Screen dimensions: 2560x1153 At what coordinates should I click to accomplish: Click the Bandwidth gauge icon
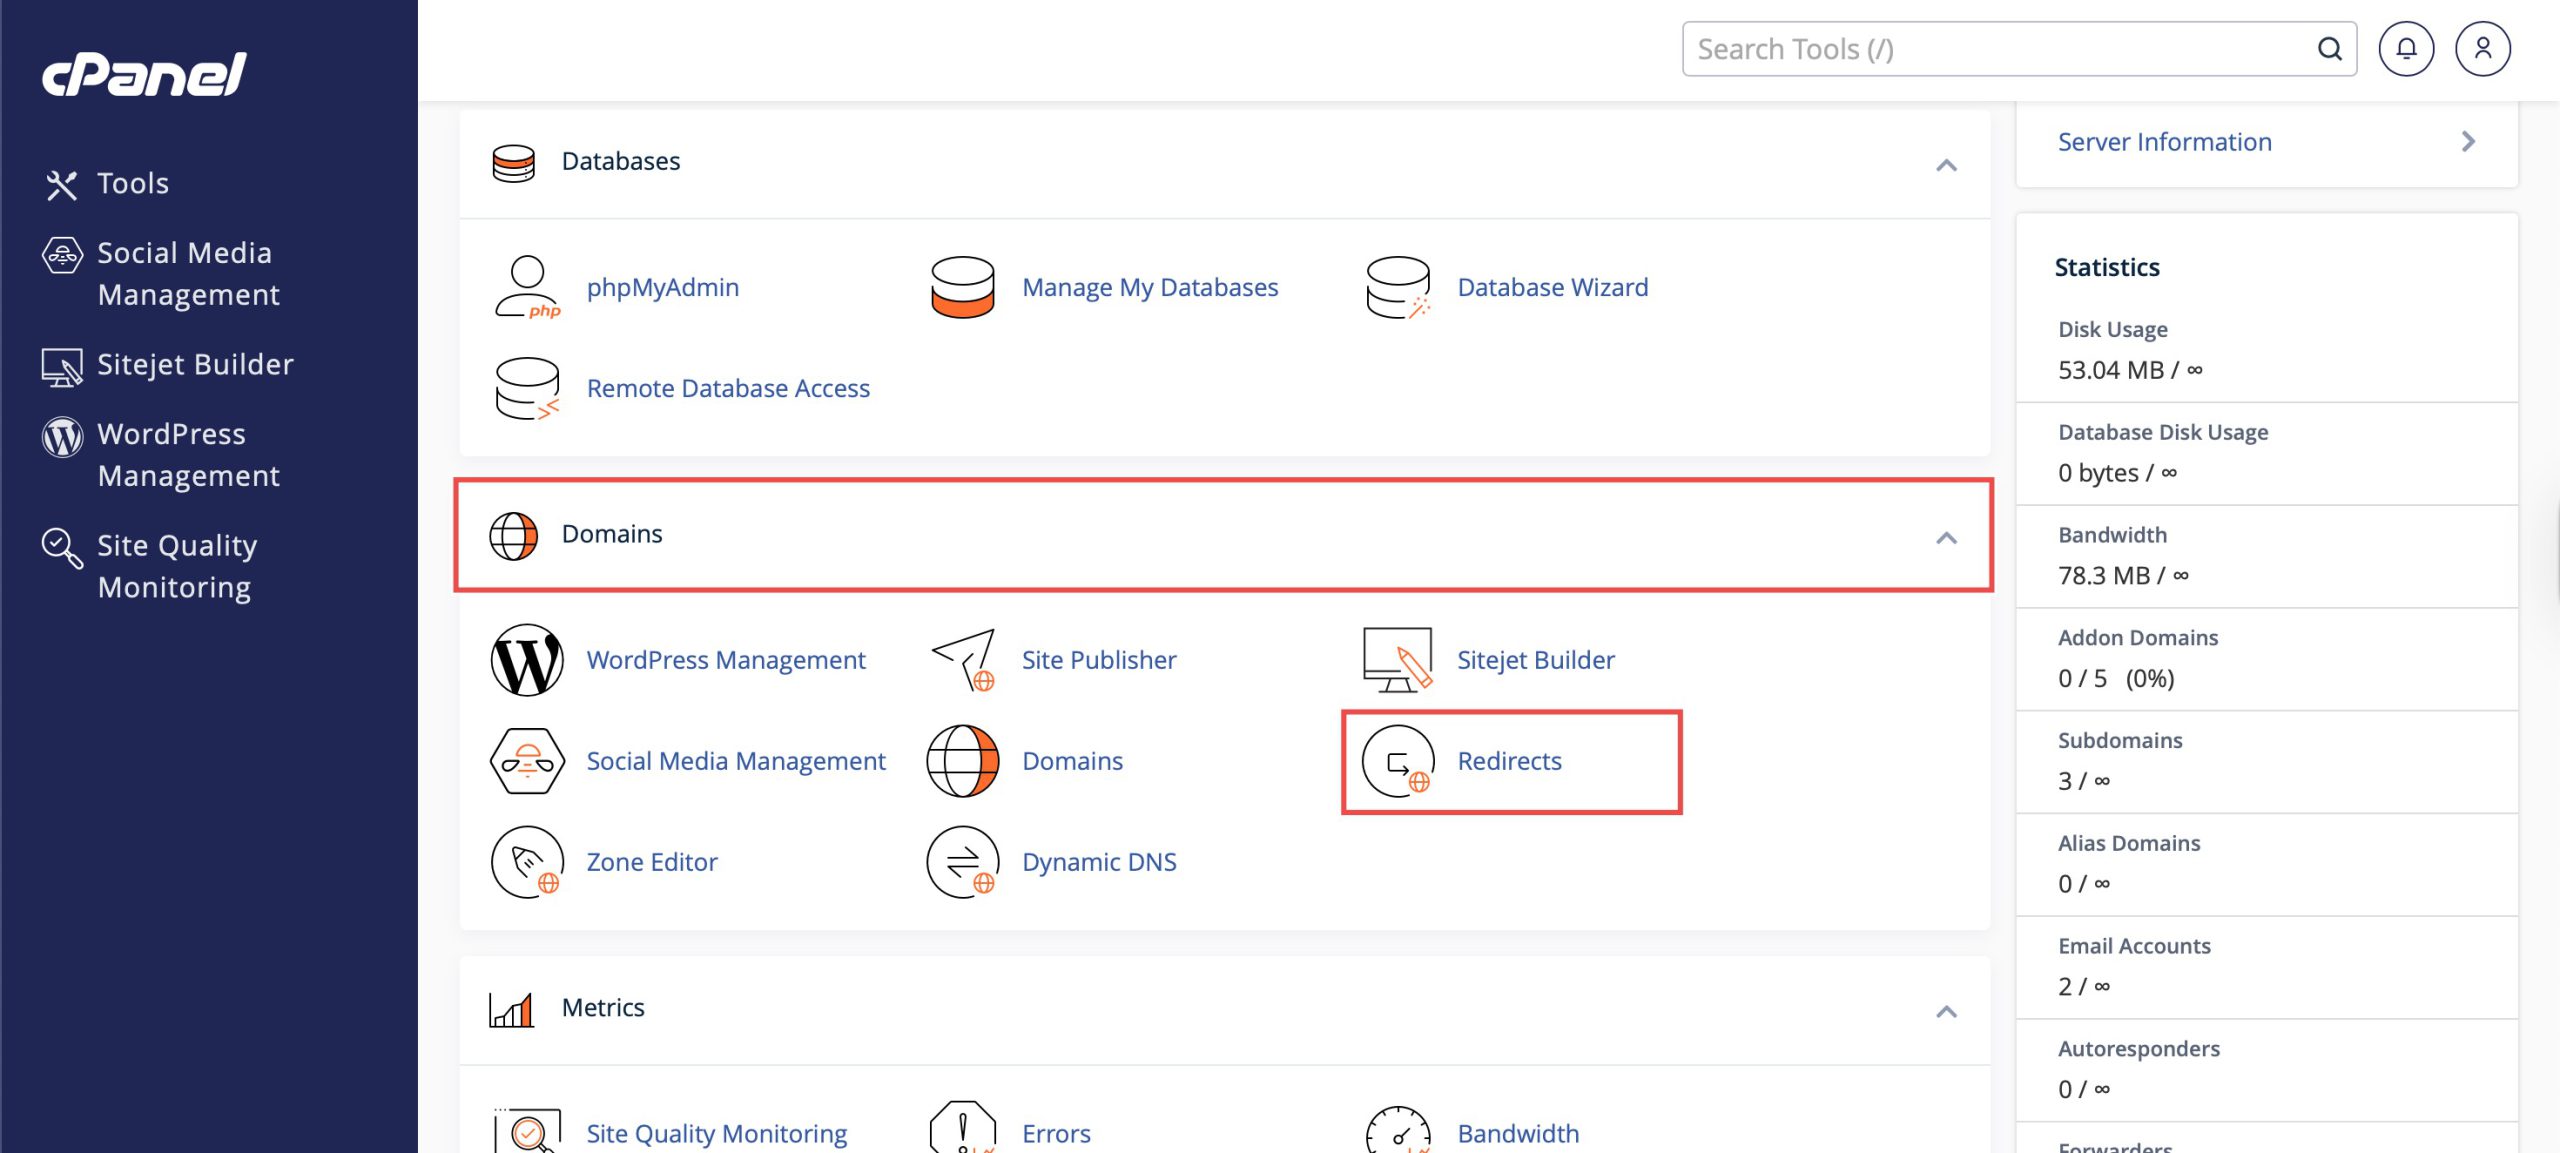click(1398, 1129)
